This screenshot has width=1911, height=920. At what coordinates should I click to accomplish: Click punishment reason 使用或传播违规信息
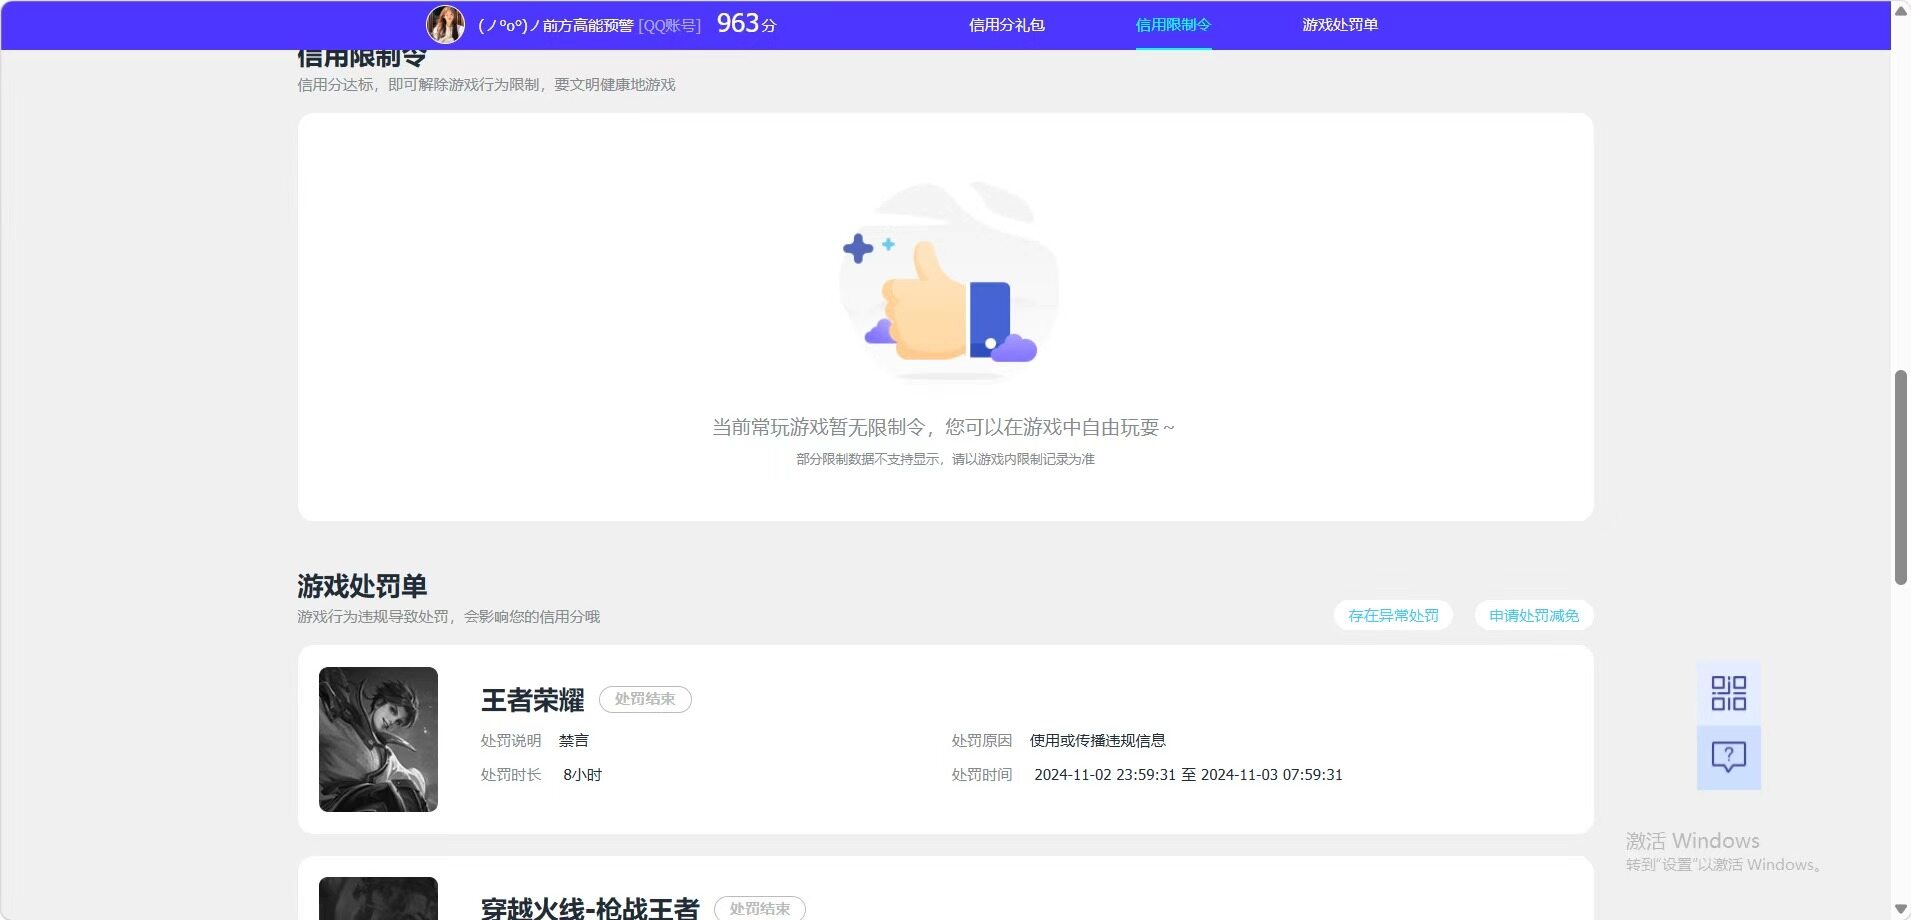pos(1098,741)
